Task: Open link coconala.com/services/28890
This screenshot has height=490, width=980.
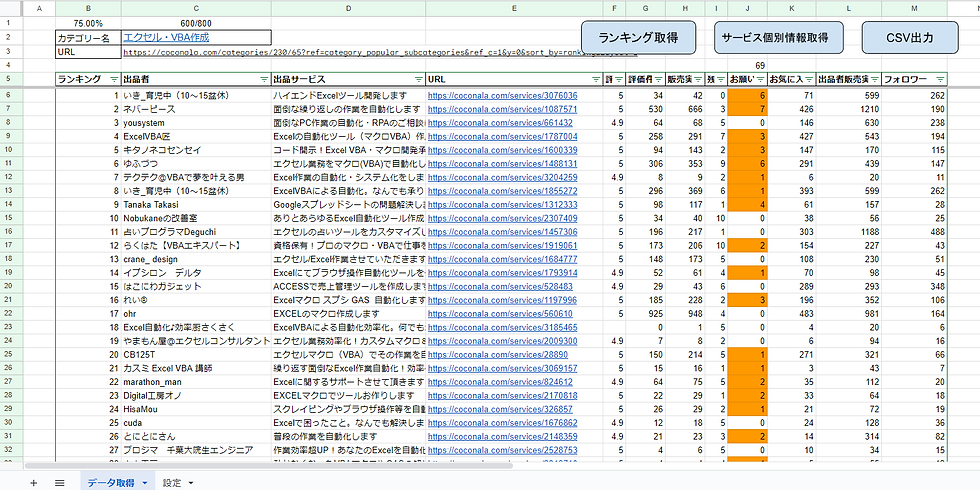Action: [x=498, y=354]
